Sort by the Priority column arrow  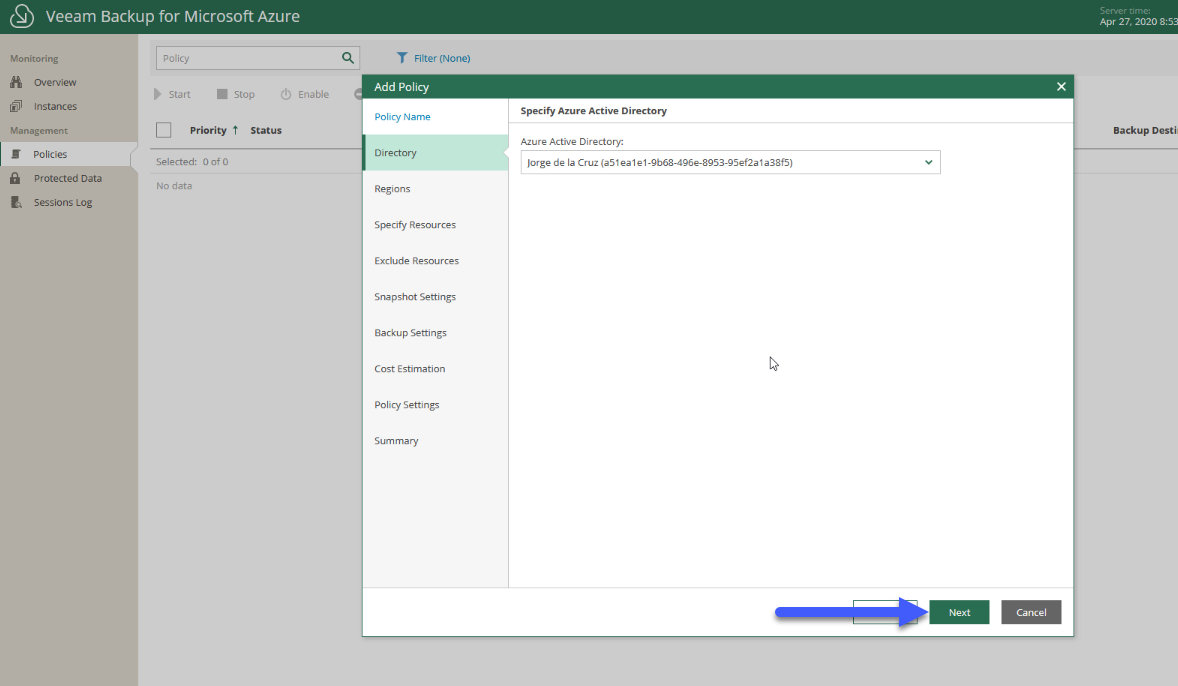click(235, 130)
